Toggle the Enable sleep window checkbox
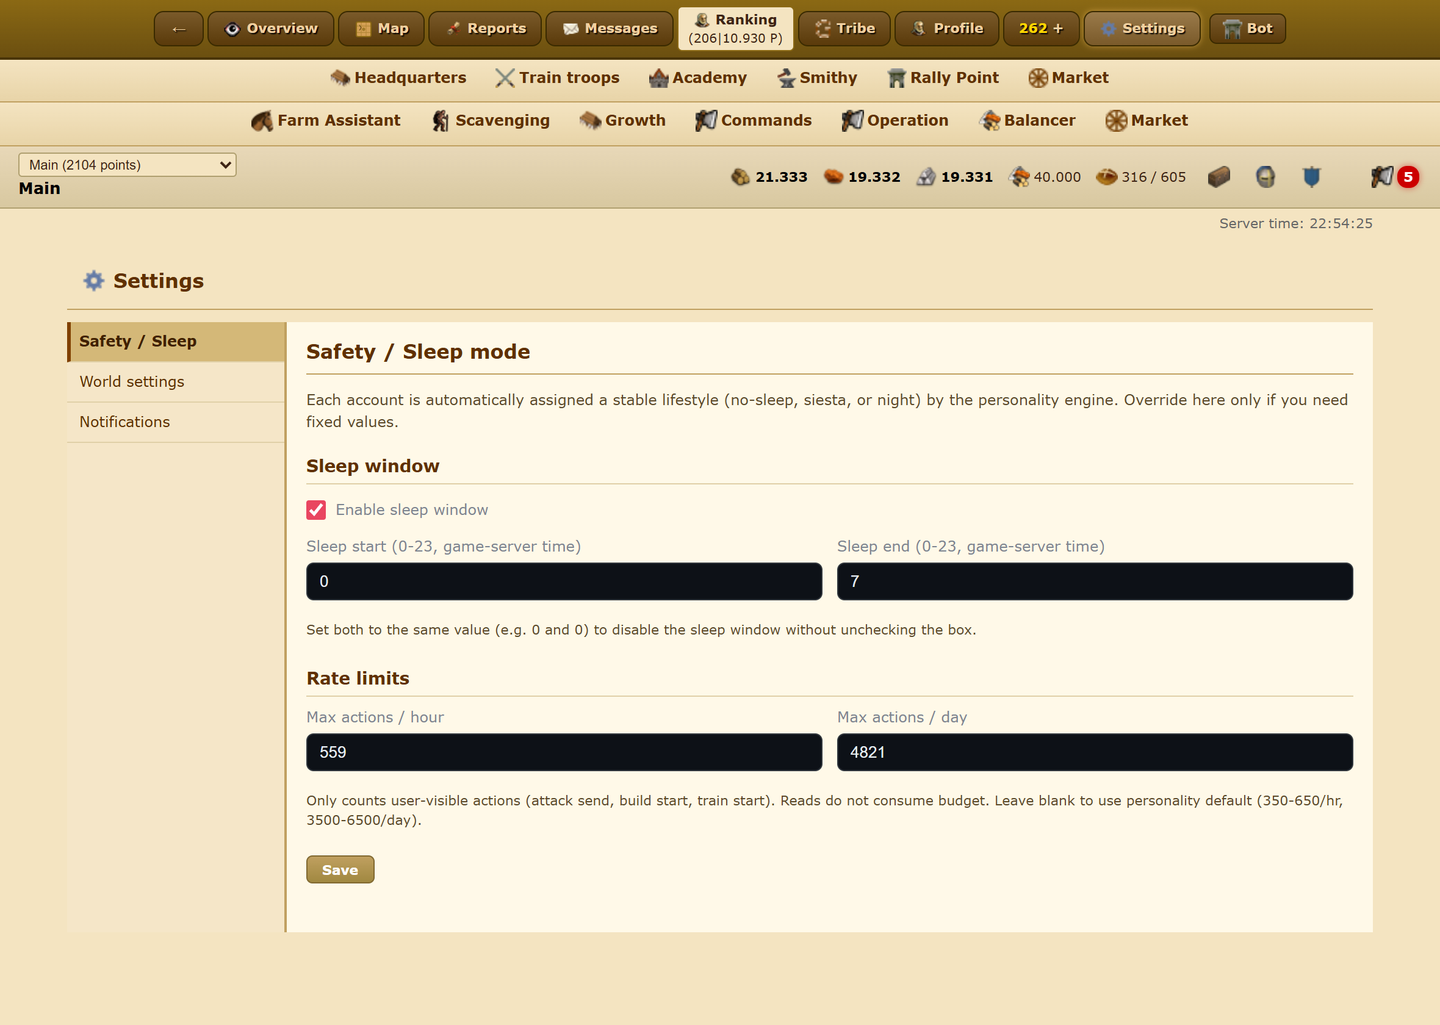Viewport: 1440px width, 1025px height. pos(316,510)
